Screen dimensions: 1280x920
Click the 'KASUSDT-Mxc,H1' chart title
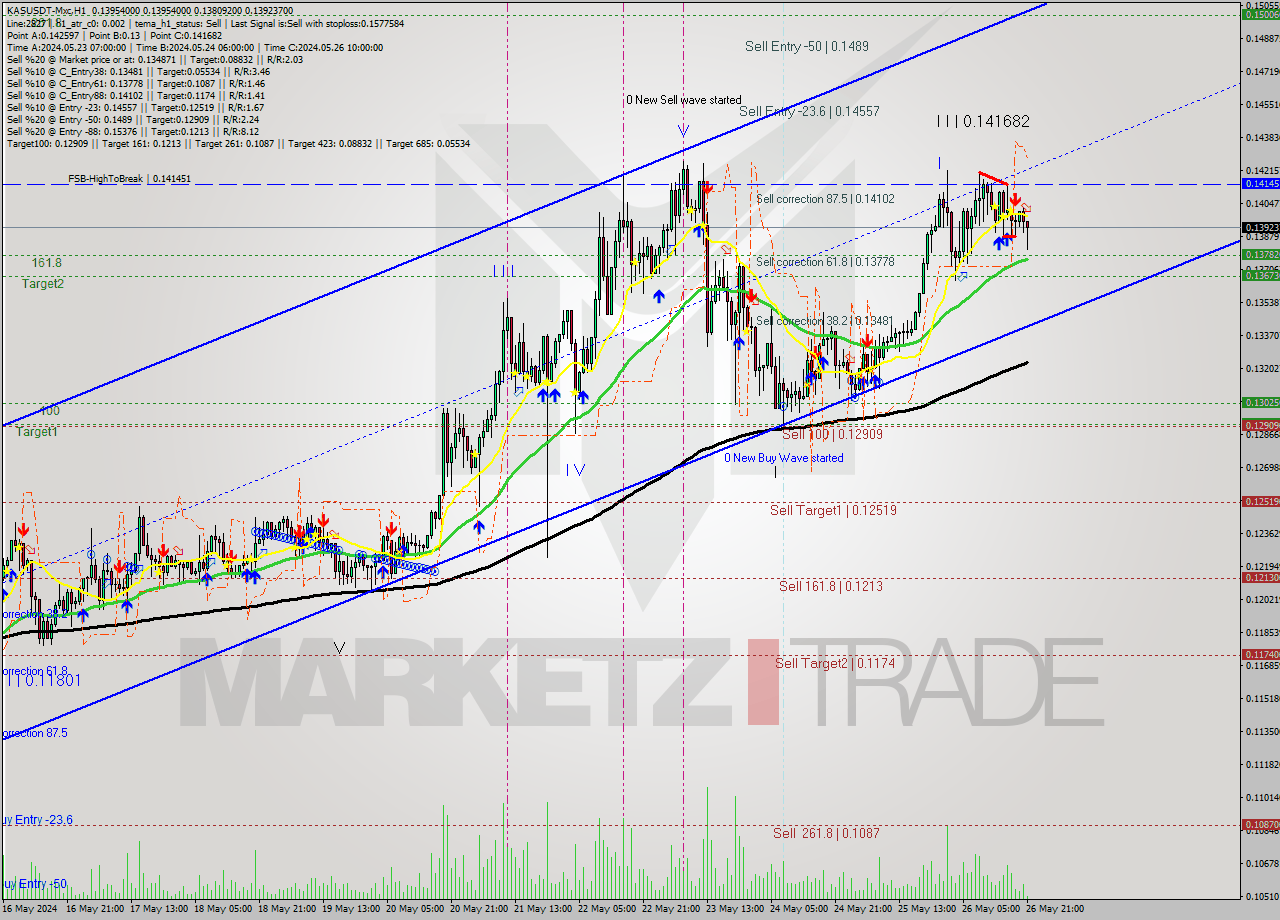(45, 11)
